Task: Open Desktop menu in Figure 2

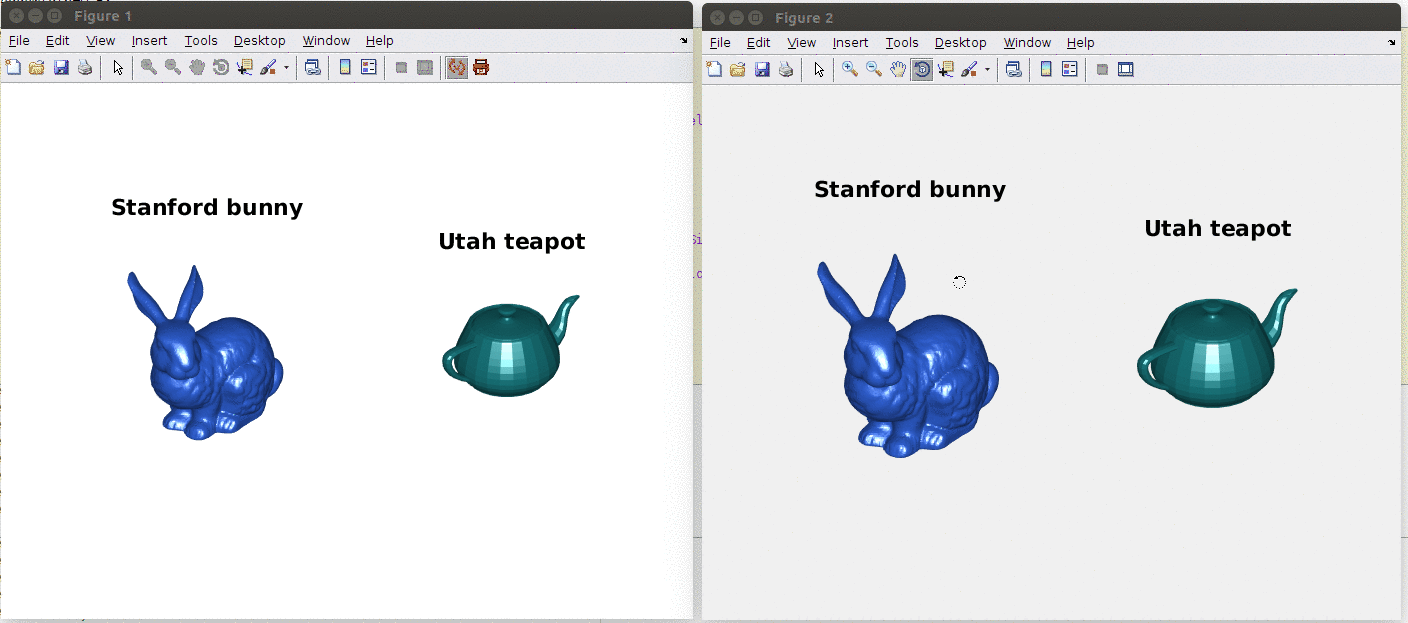Action: [961, 43]
